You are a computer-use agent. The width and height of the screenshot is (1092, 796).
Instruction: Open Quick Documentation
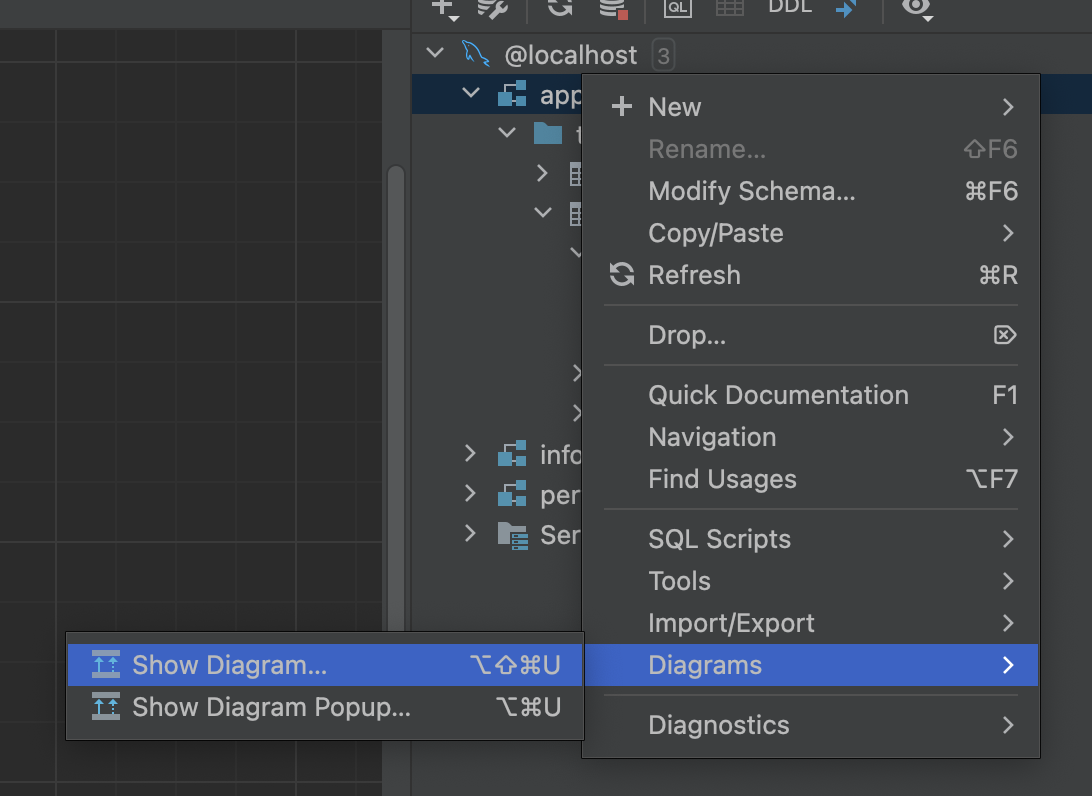pos(811,395)
